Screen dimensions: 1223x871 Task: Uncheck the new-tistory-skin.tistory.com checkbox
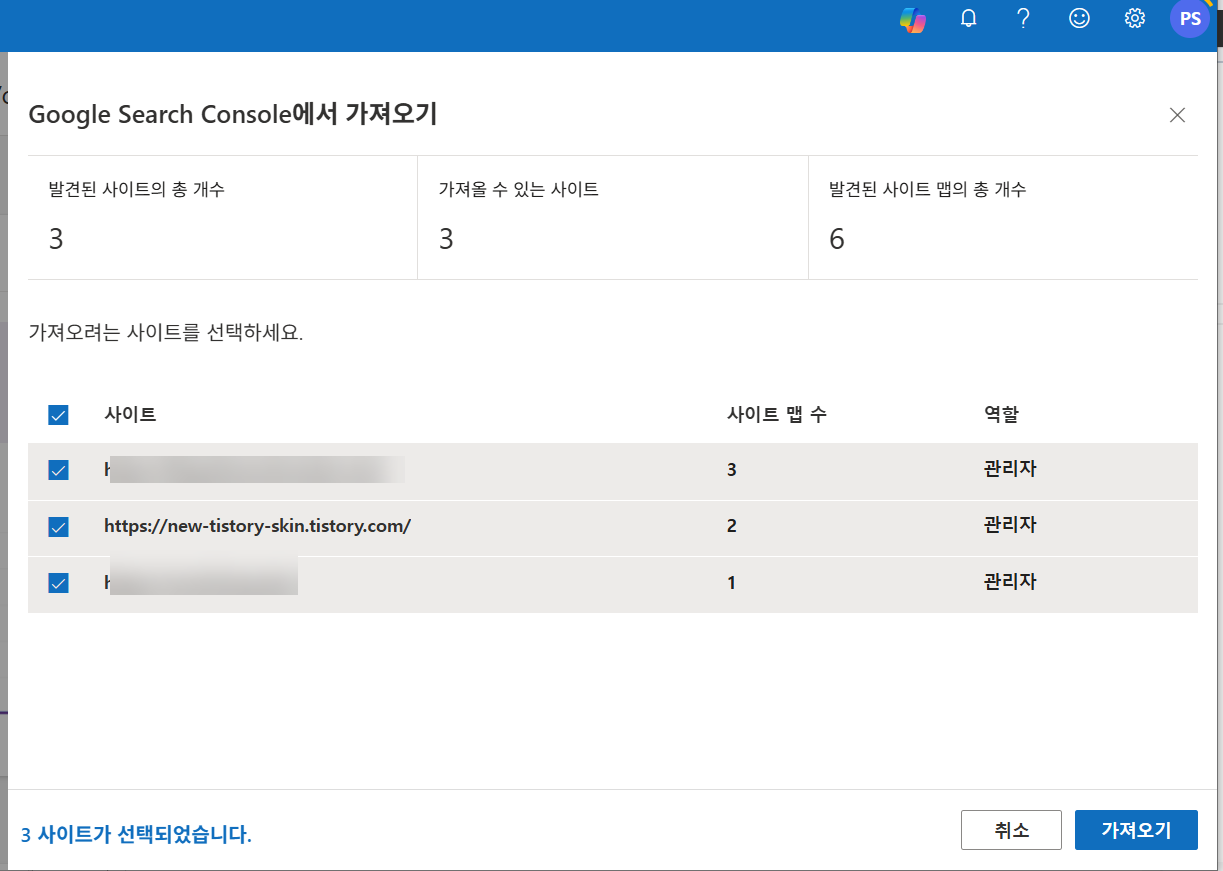click(58, 526)
